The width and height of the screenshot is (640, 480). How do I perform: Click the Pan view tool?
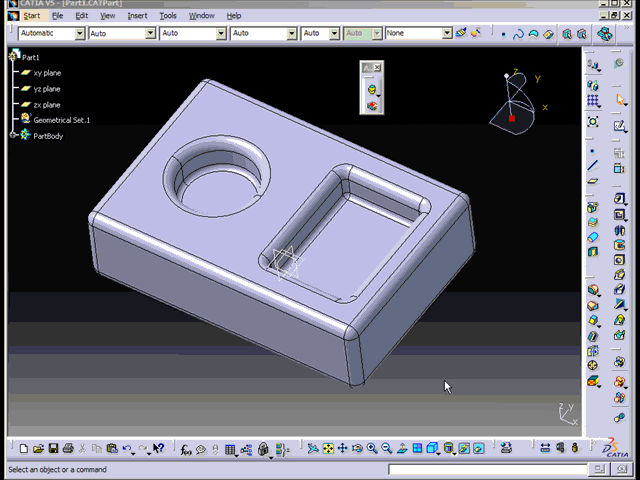342,449
